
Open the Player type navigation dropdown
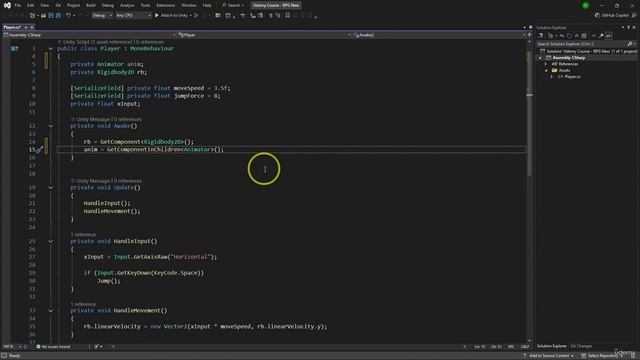[x=264, y=35]
